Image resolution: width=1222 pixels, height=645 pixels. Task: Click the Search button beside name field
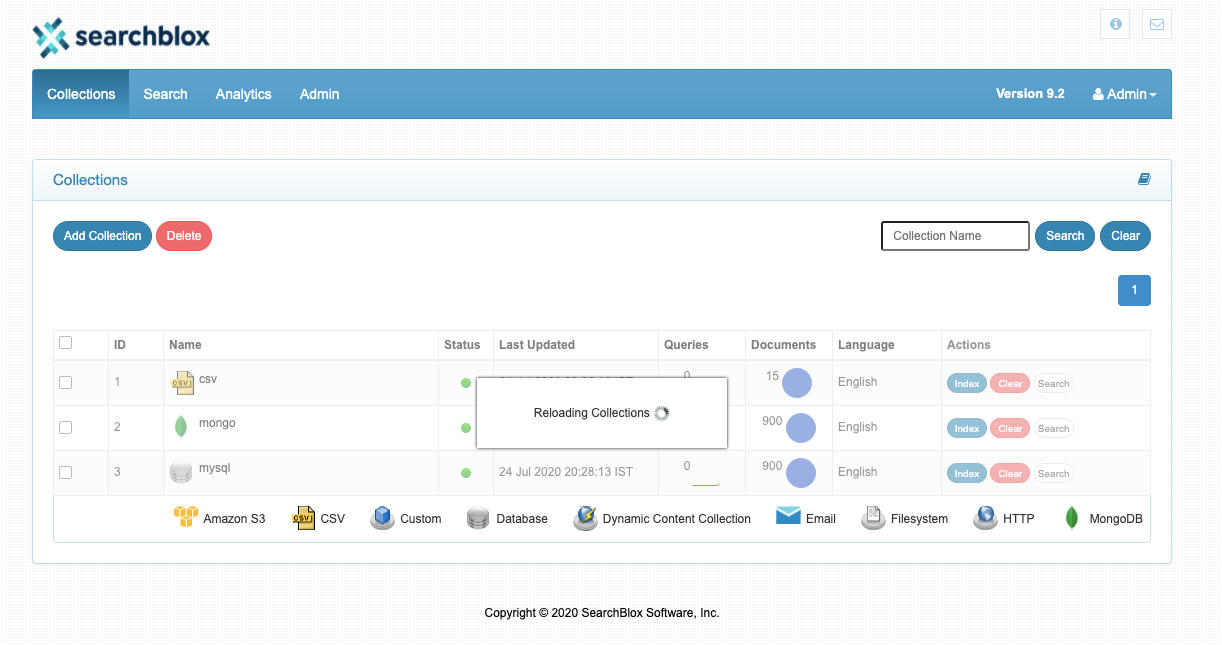pyautogui.click(x=1065, y=236)
